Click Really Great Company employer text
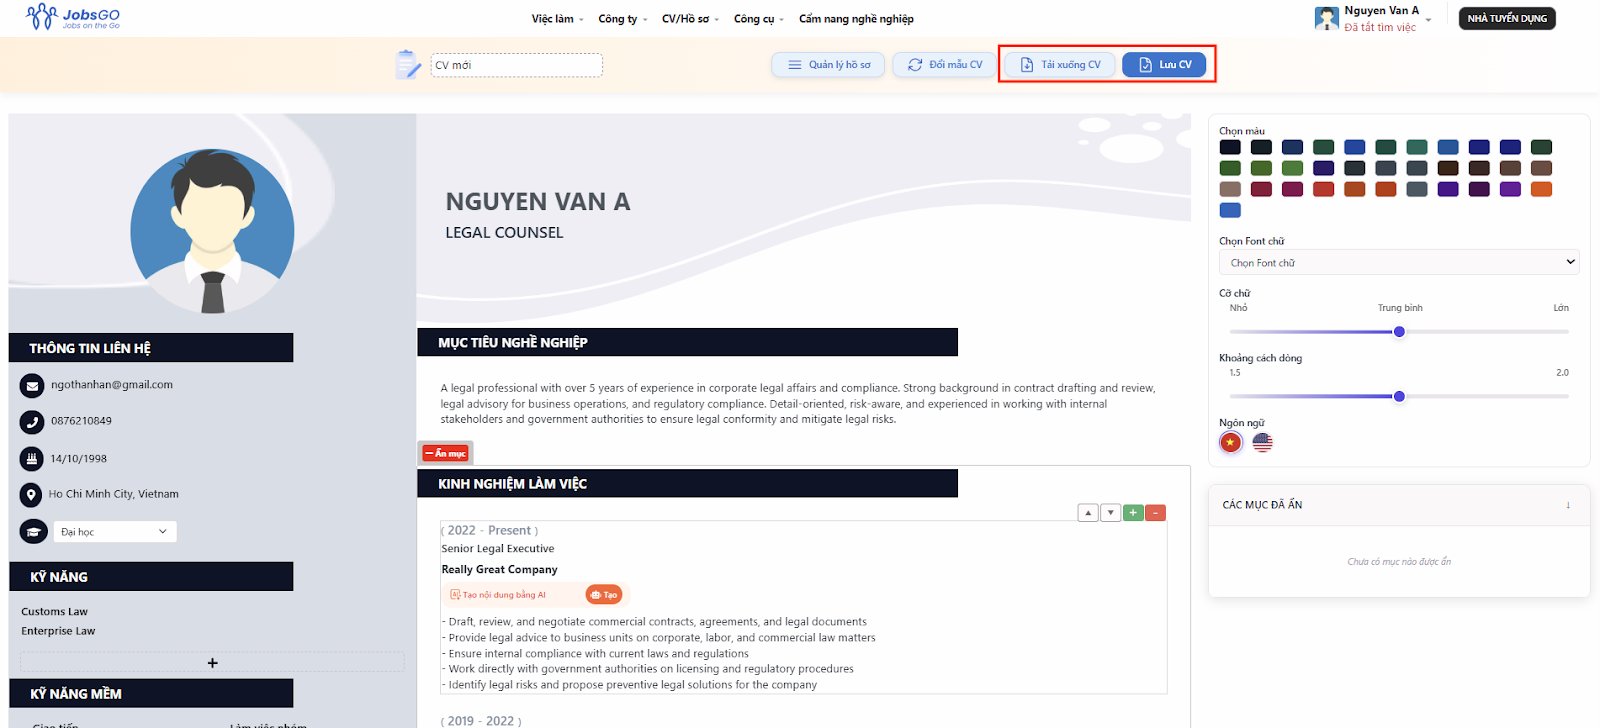This screenshot has width=1600, height=728. (500, 570)
